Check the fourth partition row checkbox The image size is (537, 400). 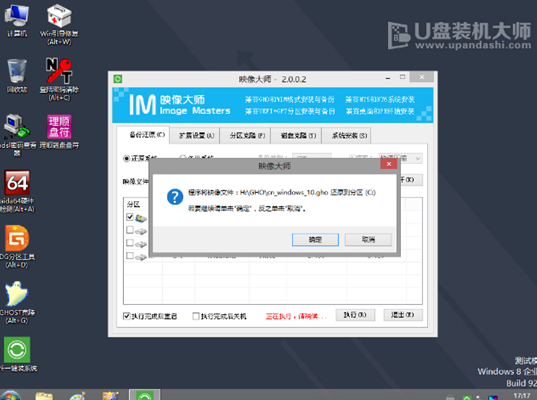pyautogui.click(x=129, y=255)
